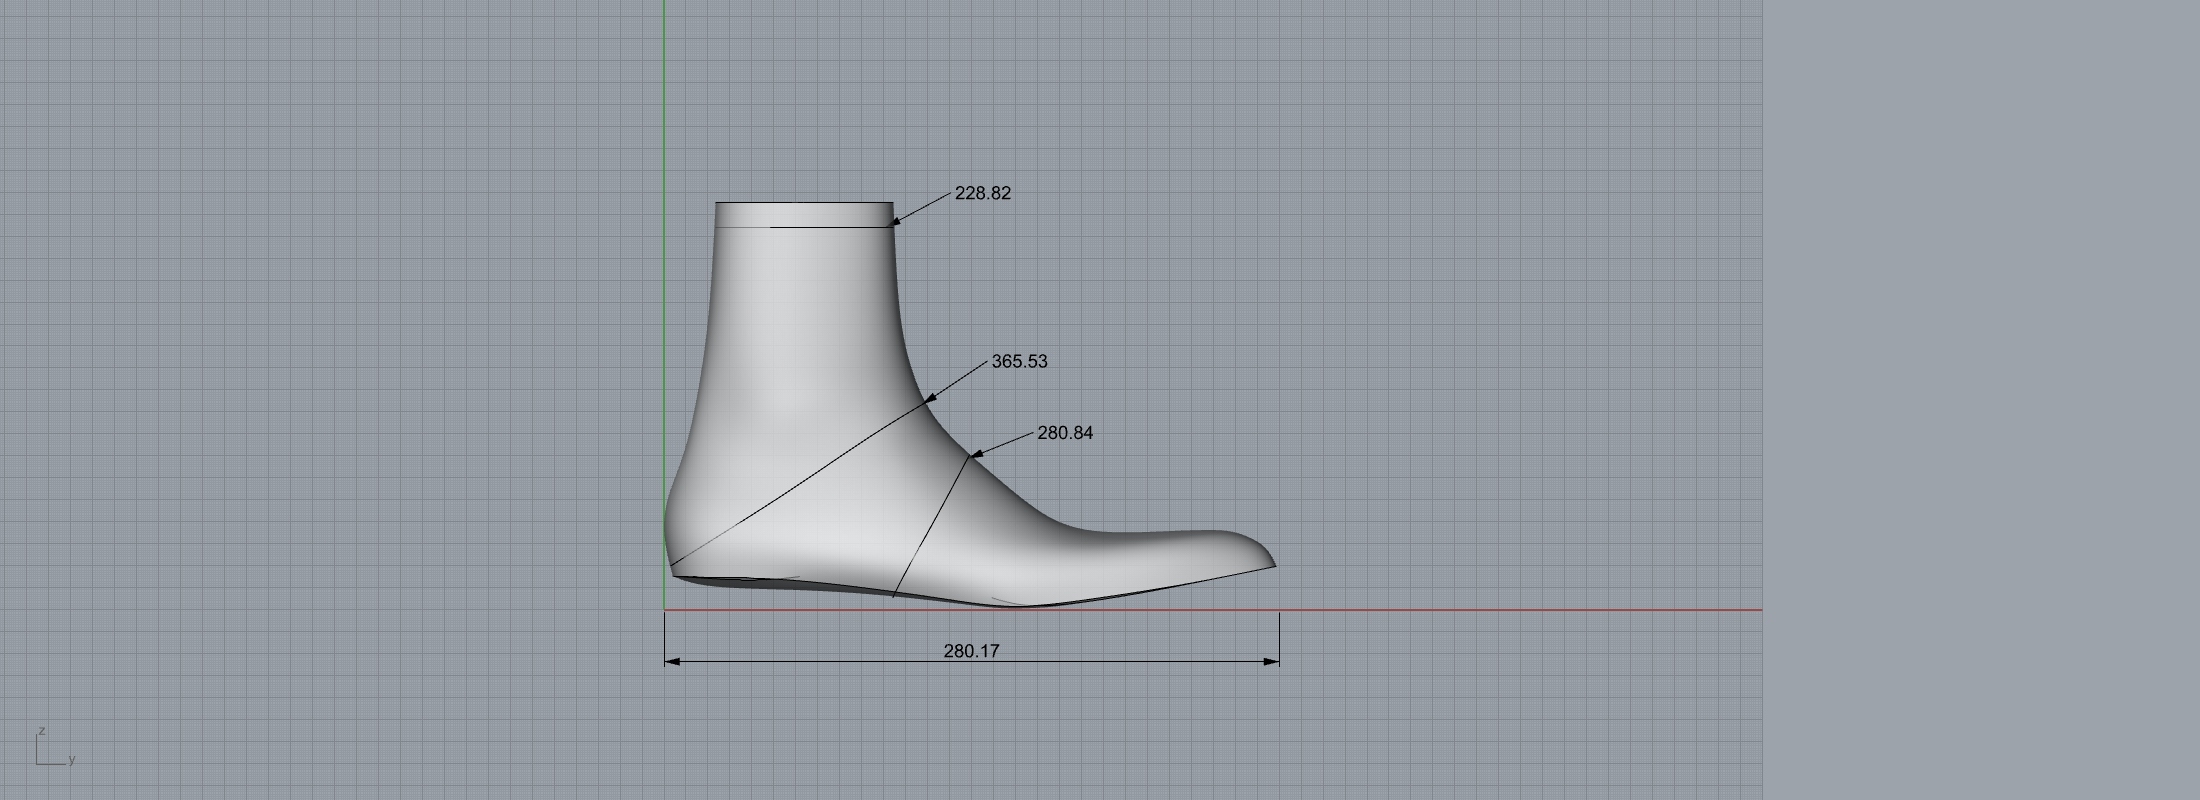Viewport: 2200px width, 800px height.
Task: Select the short instep girth line
Action: pos(930,527)
